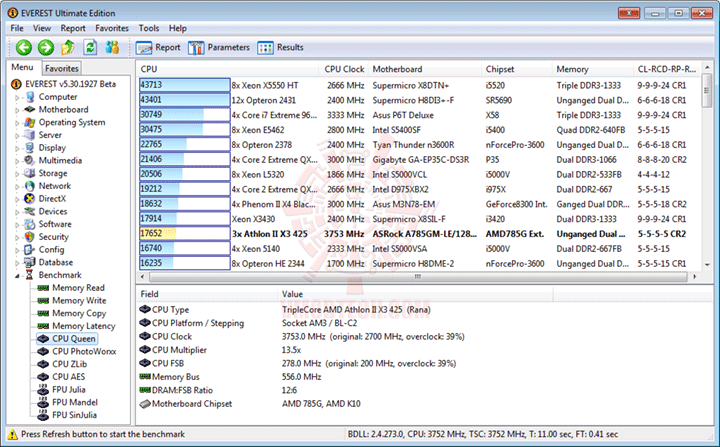The image size is (720, 447).
Task: Select the DirectX icon in tree
Action: point(30,198)
